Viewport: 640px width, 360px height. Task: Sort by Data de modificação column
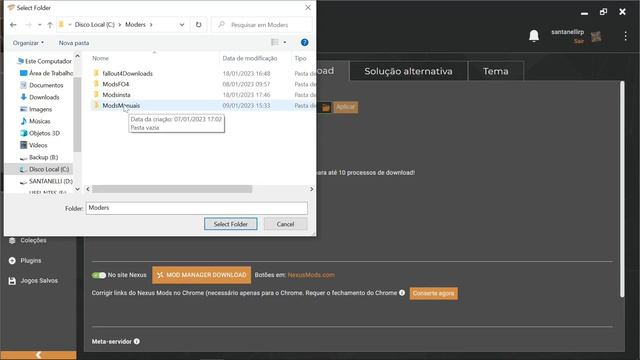250,58
